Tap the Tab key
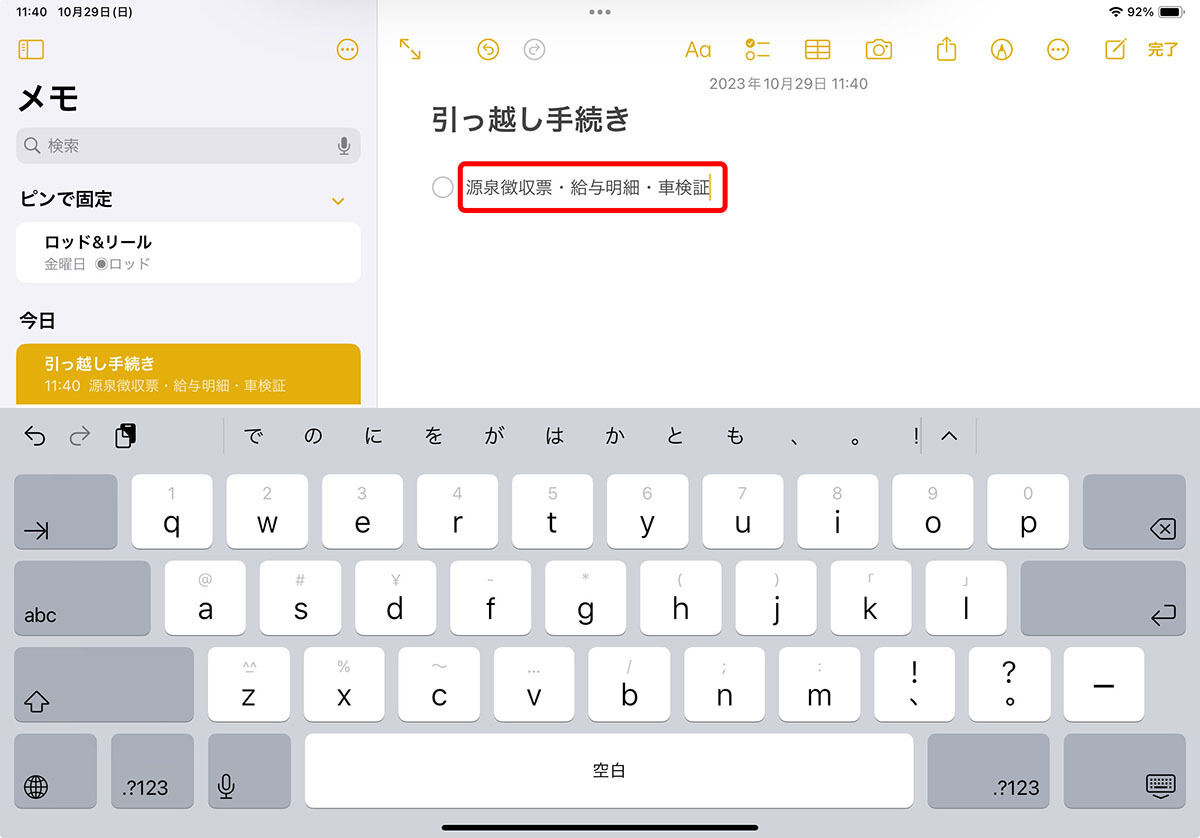This screenshot has height=838, width=1200. (x=65, y=512)
